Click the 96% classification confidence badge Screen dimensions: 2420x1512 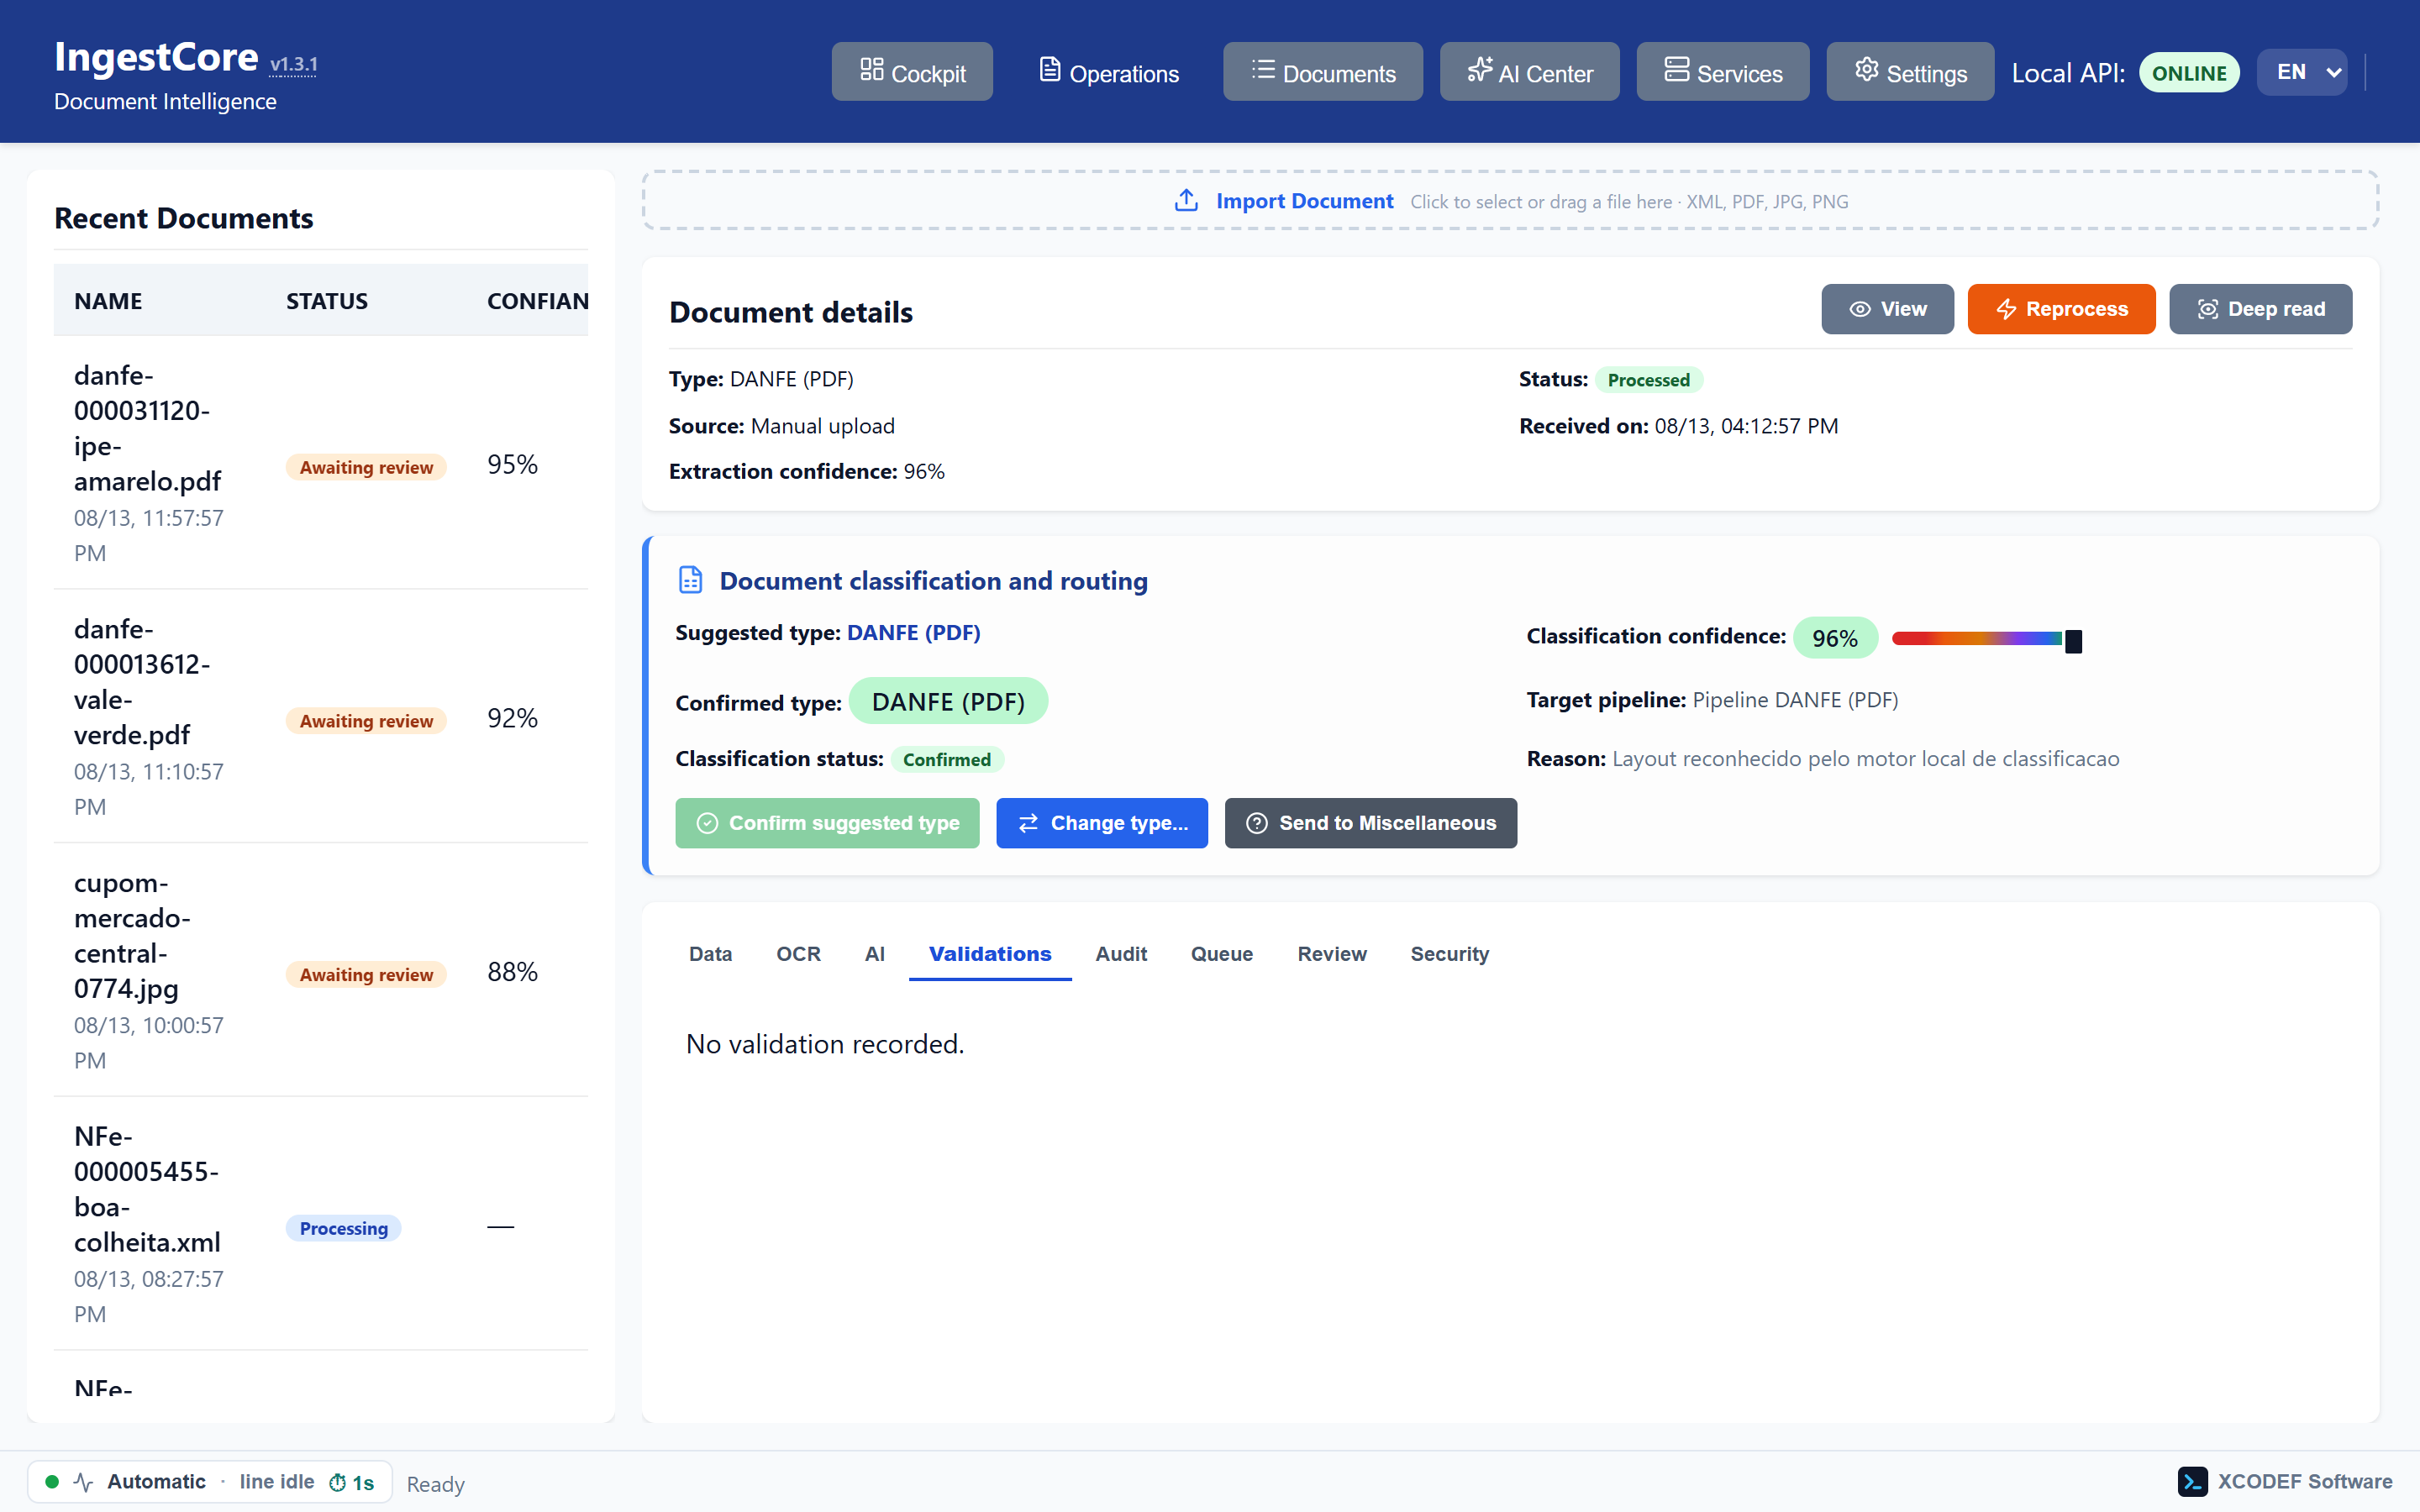[x=1835, y=638]
